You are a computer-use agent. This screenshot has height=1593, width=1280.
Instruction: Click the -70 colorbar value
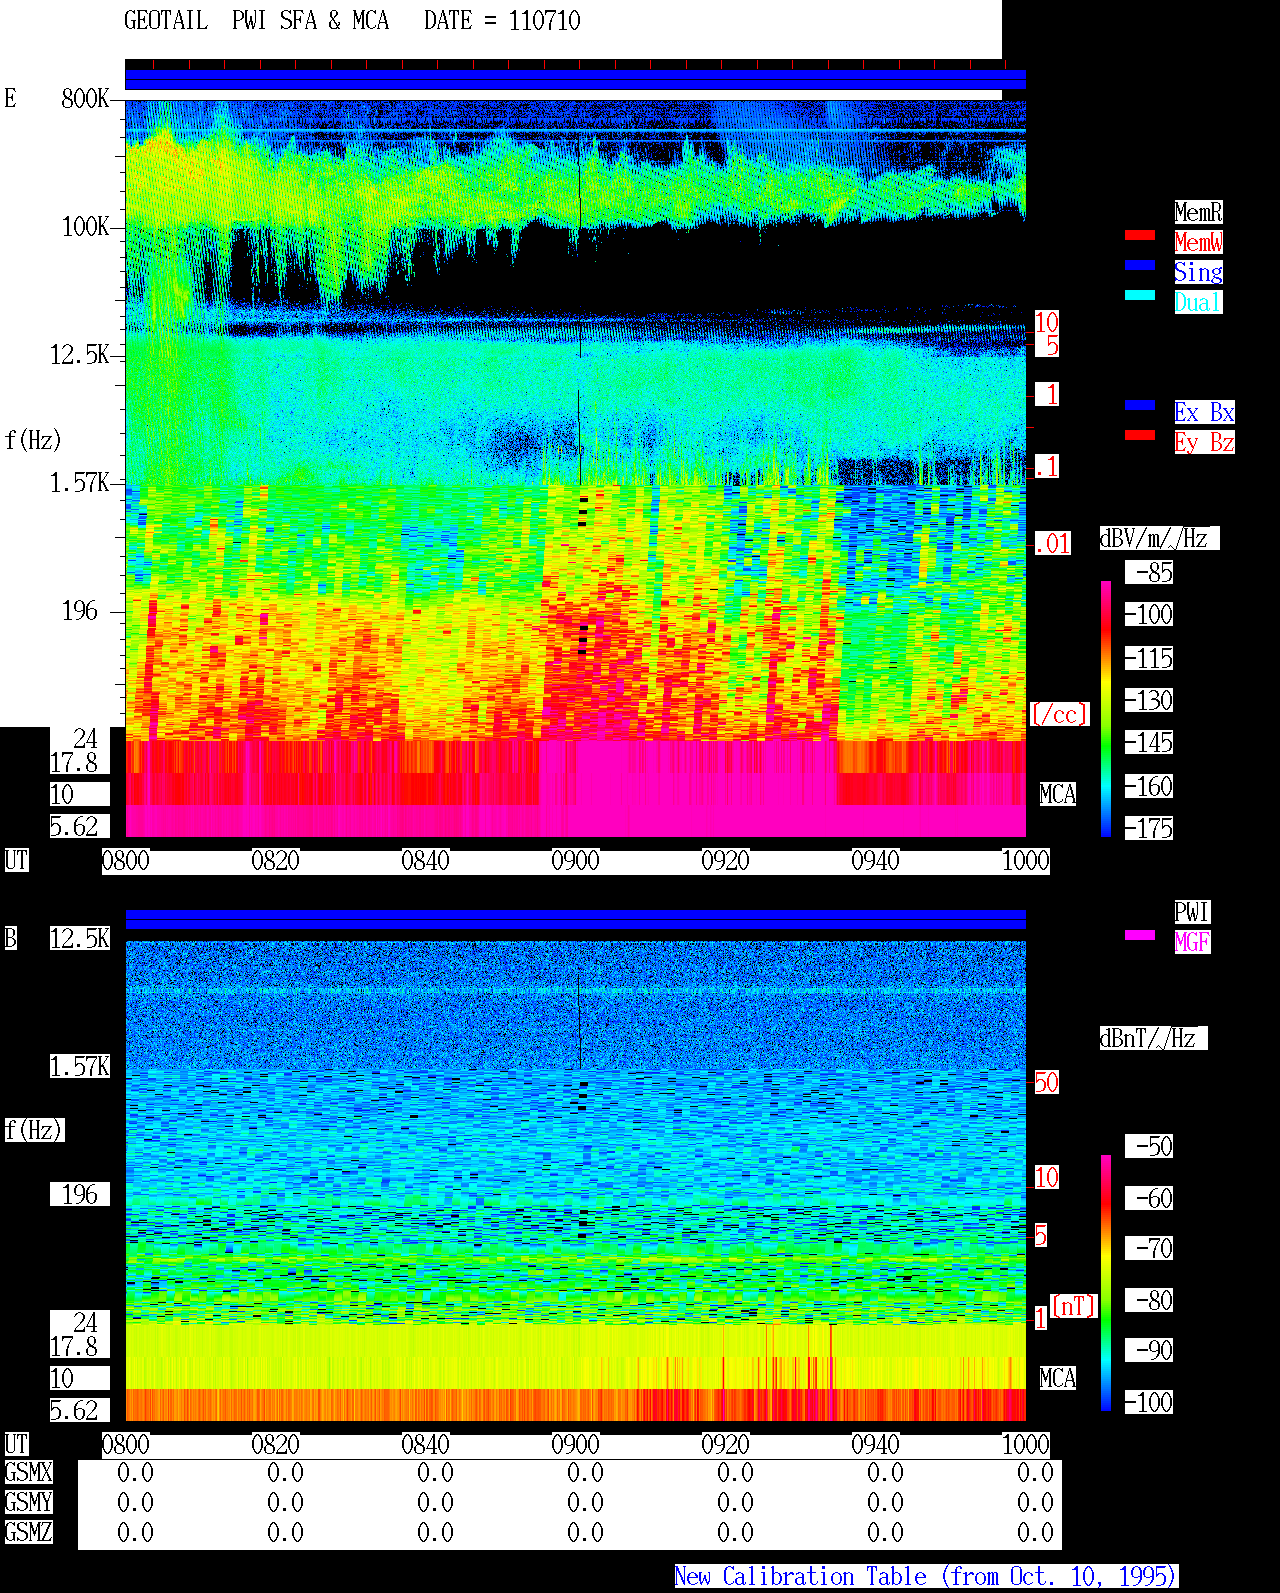1149,1248
